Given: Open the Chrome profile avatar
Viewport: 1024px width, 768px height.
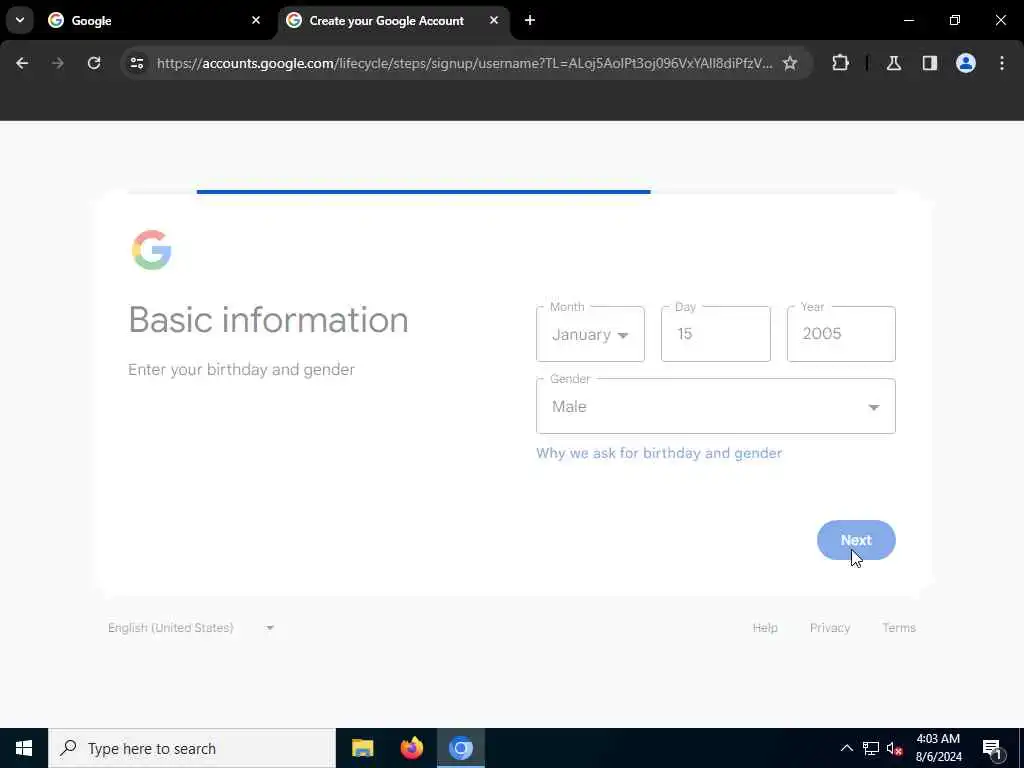Looking at the screenshot, I should [x=966, y=63].
